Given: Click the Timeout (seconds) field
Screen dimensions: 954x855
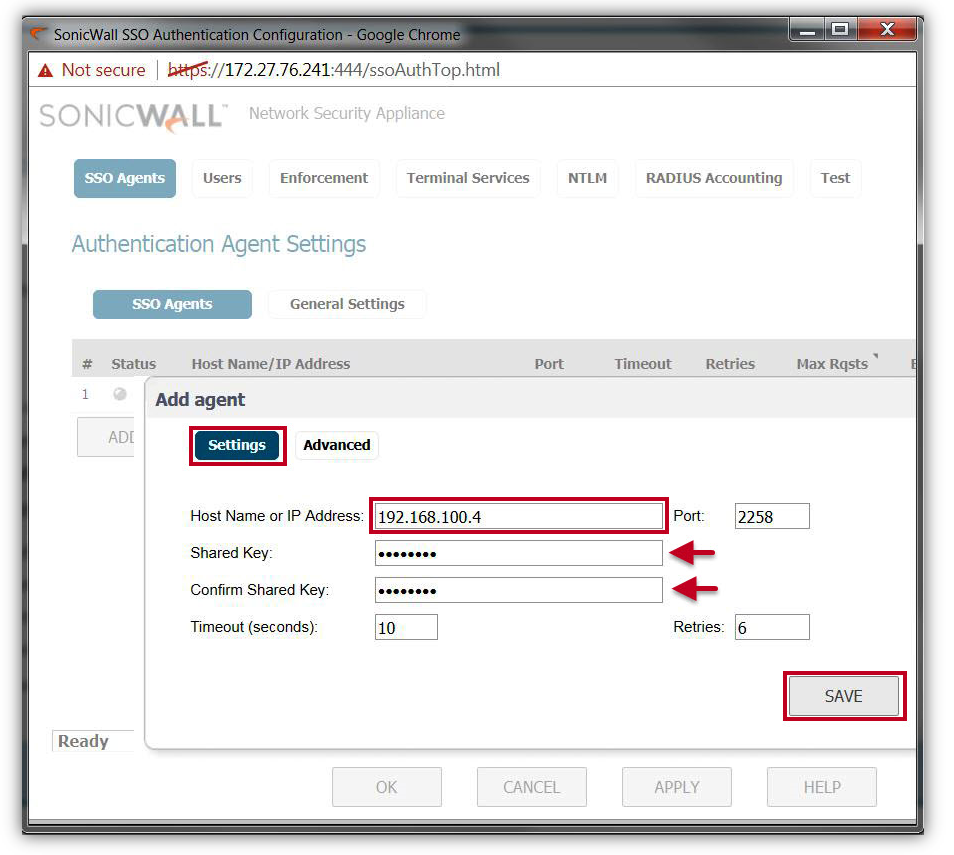Looking at the screenshot, I should coord(406,627).
